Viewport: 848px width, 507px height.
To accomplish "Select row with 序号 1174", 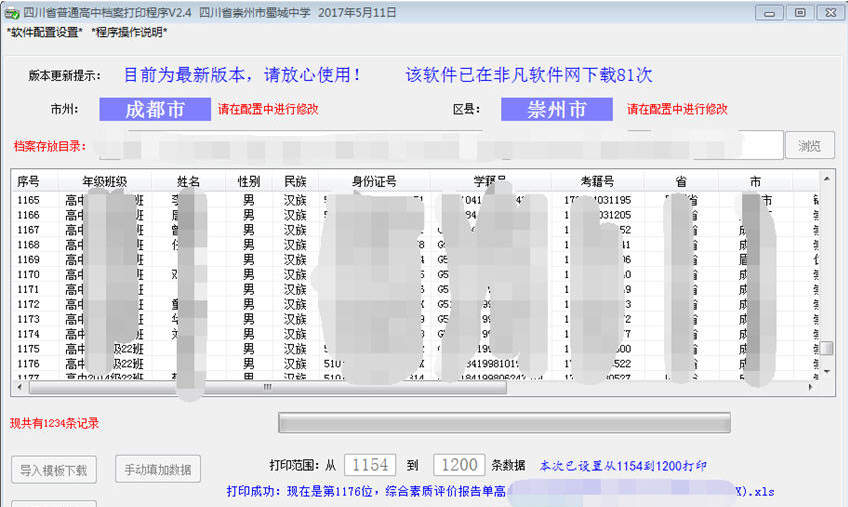I will pos(415,334).
